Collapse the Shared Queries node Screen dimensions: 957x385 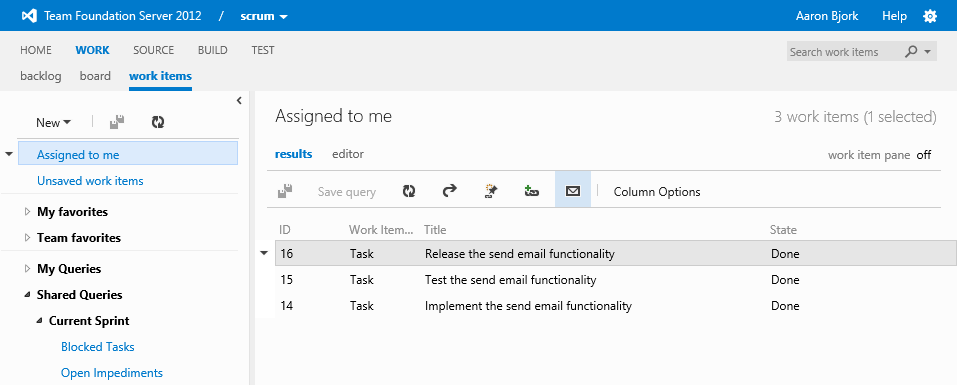coord(27,295)
